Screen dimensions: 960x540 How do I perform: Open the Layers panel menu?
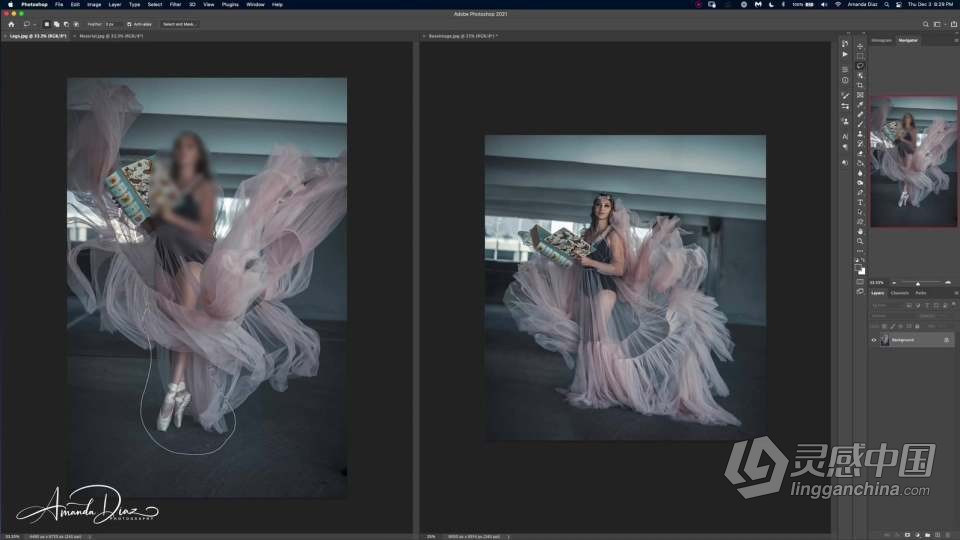tap(956, 293)
